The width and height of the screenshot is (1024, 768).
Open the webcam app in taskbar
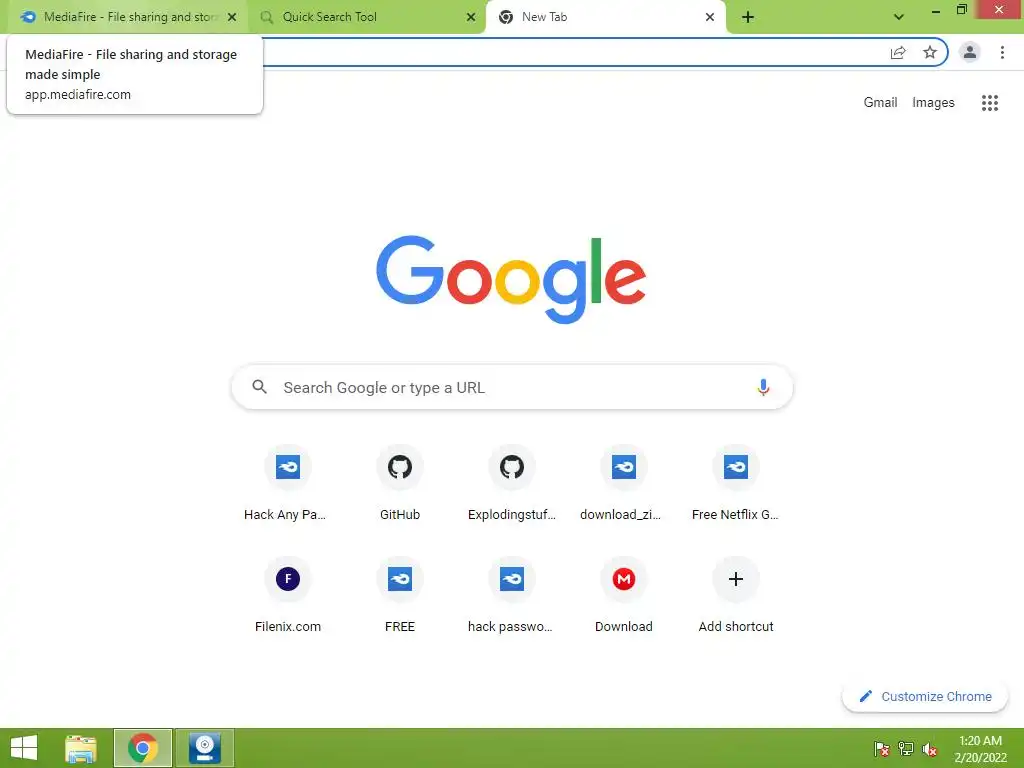204,748
